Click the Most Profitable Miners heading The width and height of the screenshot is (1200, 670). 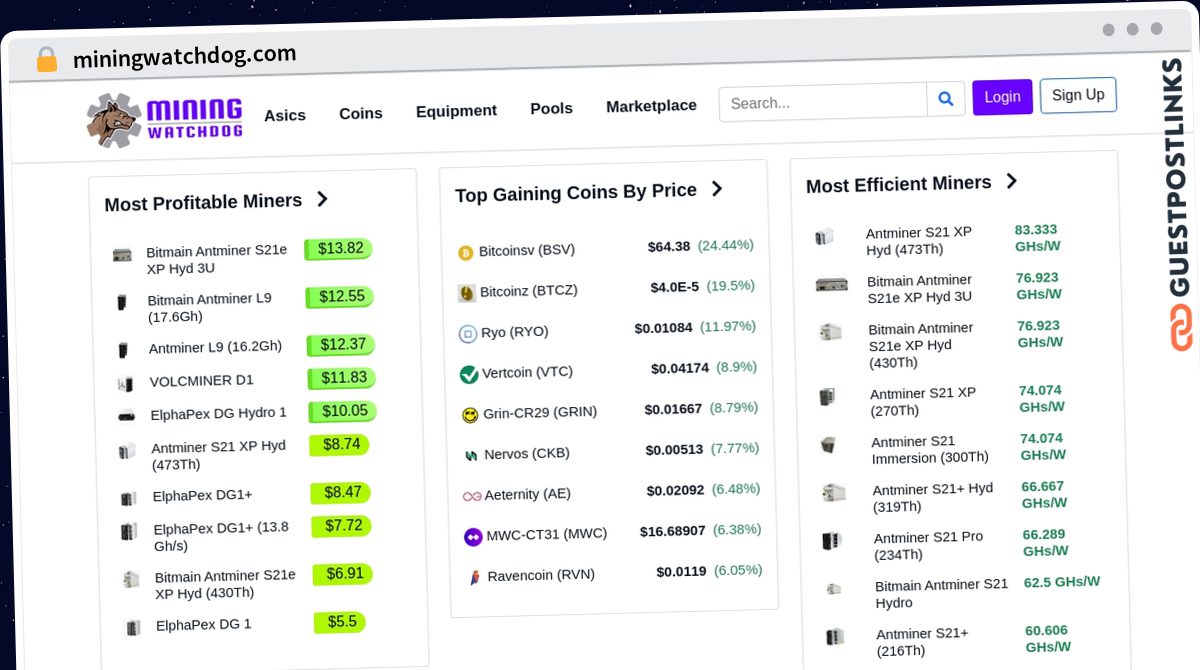click(203, 203)
